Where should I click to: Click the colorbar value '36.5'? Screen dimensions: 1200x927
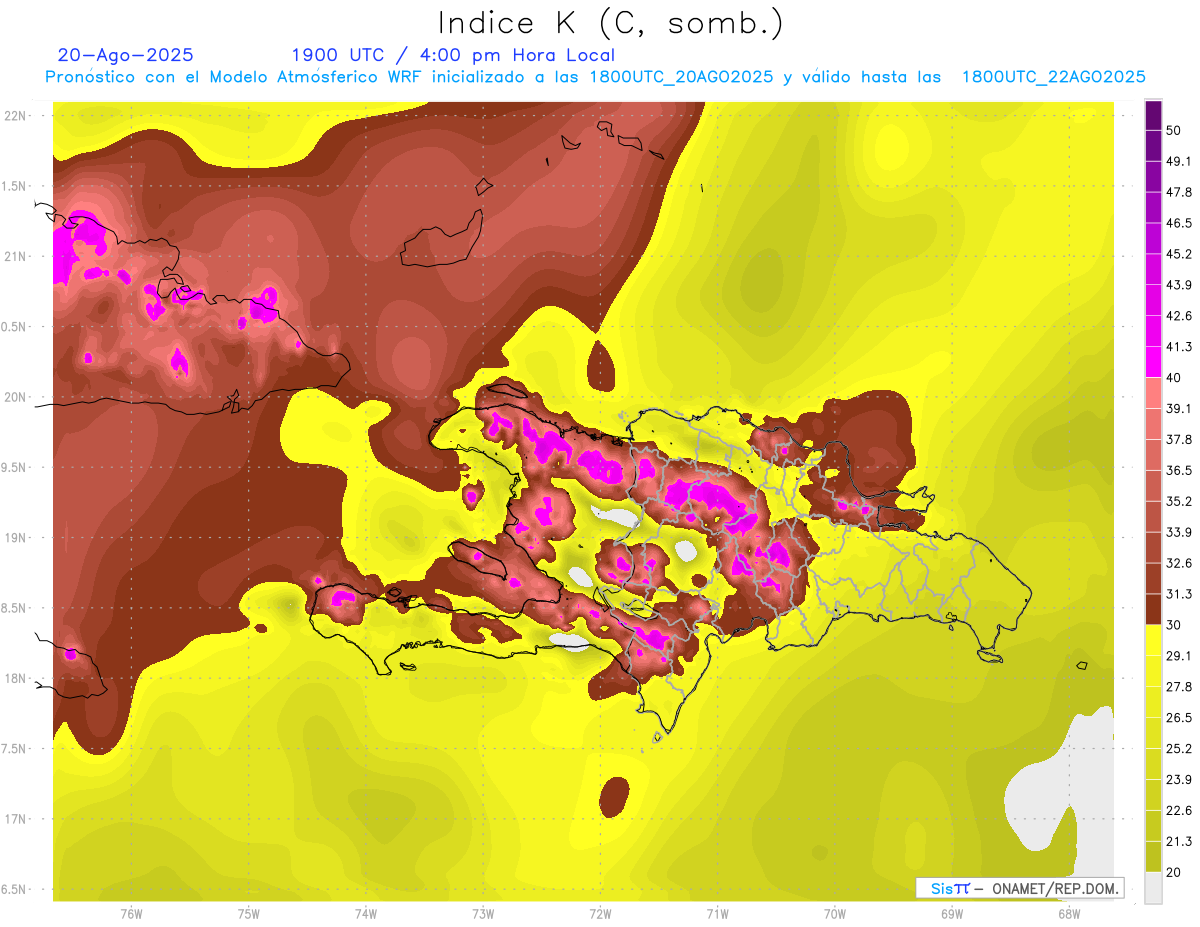coord(1178,470)
